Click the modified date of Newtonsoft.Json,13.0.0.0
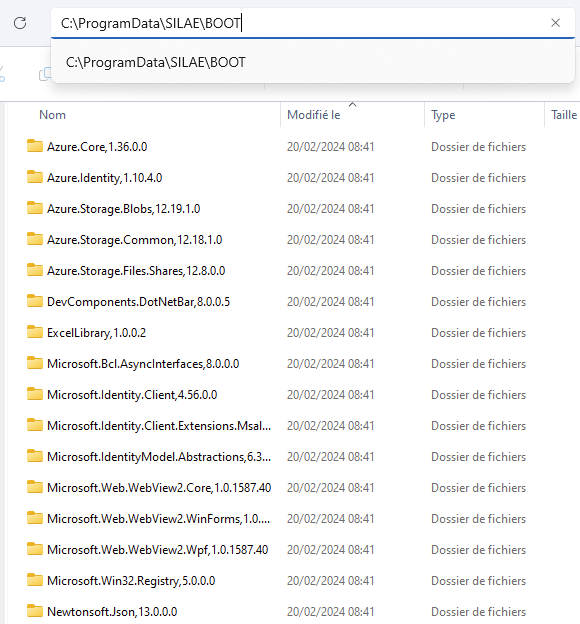The width and height of the screenshot is (580, 624). pos(331,612)
